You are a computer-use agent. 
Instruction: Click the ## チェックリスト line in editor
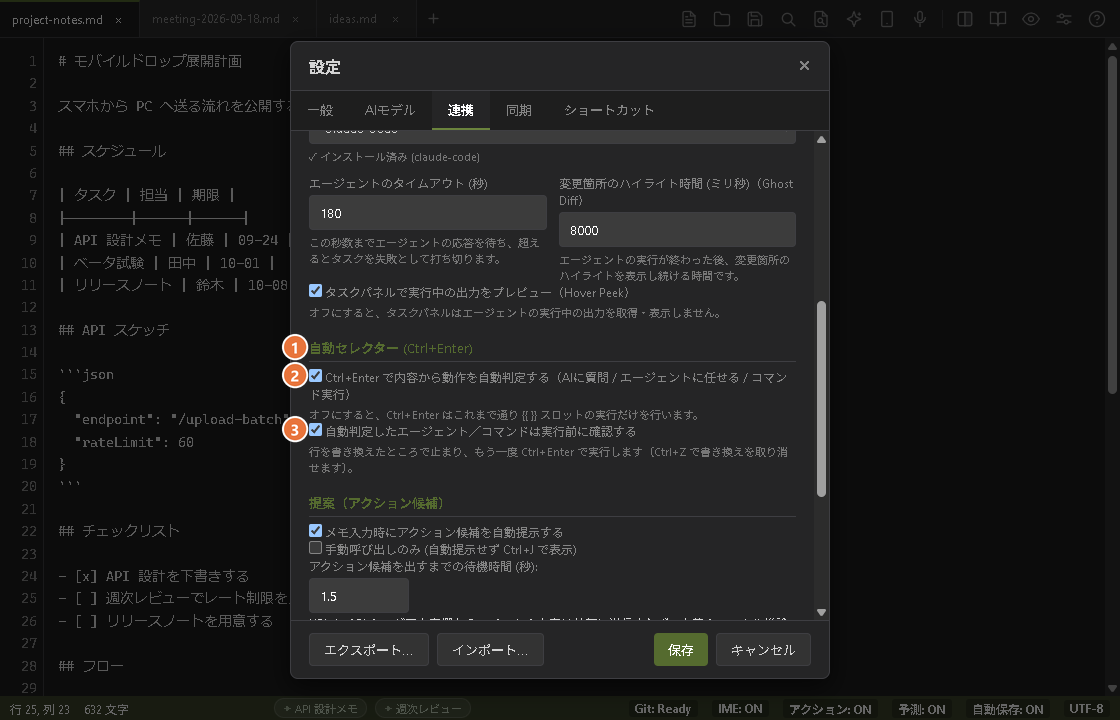[119, 531]
